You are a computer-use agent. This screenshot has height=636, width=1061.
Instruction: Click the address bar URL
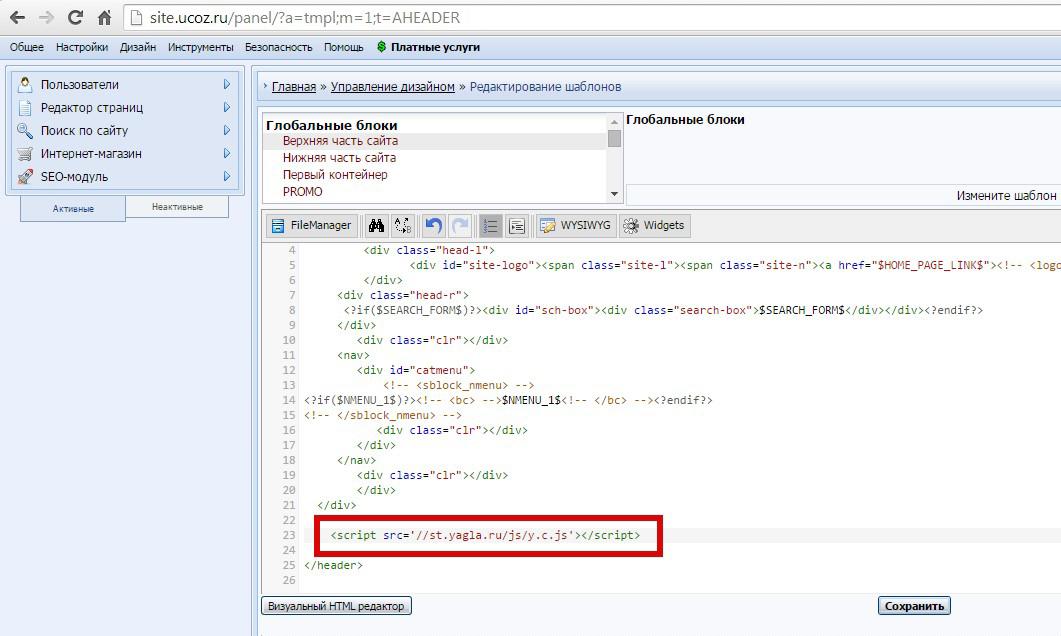(x=304, y=18)
